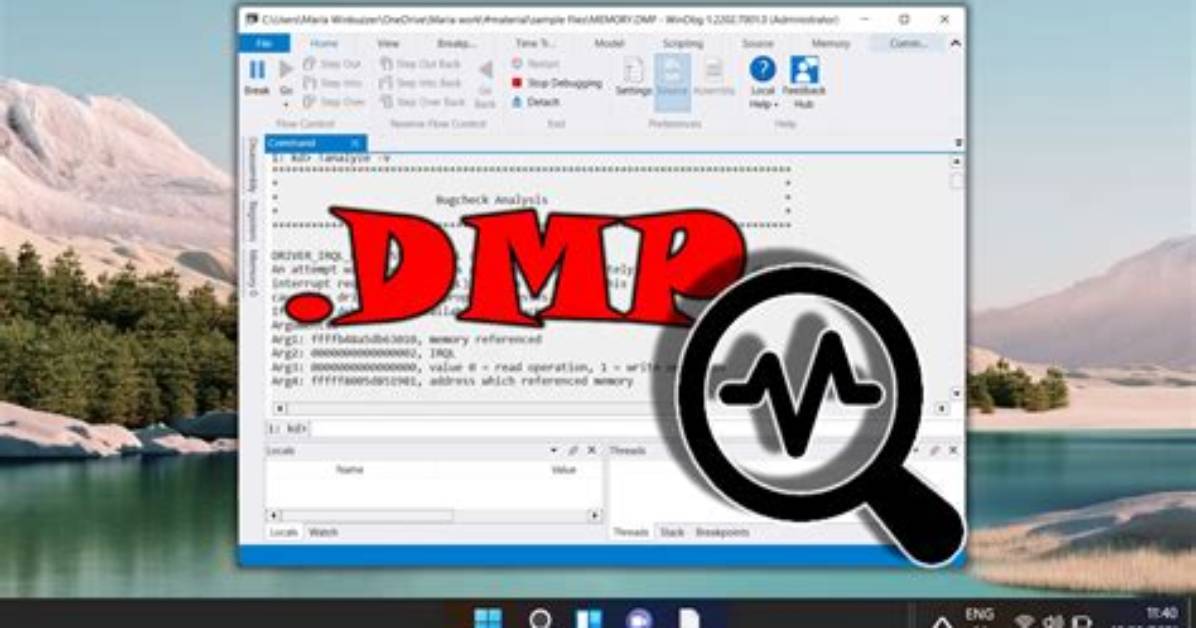Toggle the Assembly preference button
Image resolution: width=1196 pixels, height=628 pixels.
(713, 76)
